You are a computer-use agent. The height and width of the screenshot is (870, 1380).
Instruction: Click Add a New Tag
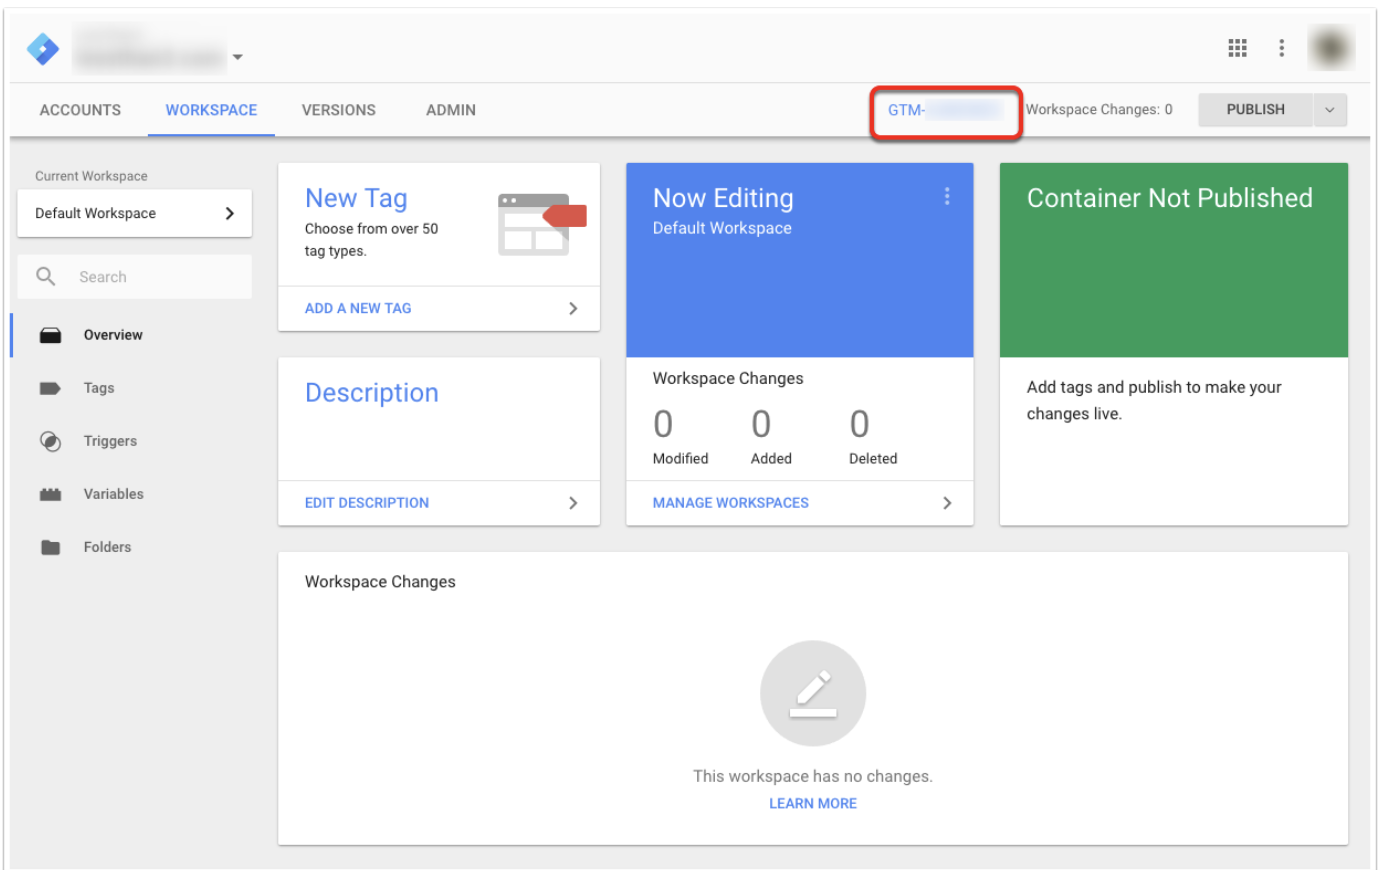click(358, 308)
